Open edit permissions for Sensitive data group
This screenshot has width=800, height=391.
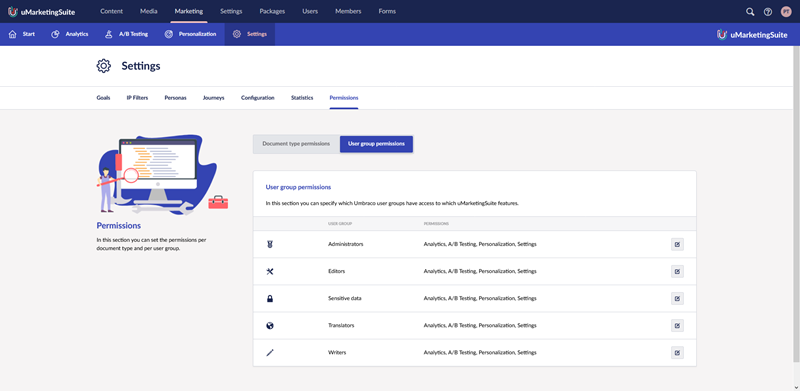pos(677,298)
